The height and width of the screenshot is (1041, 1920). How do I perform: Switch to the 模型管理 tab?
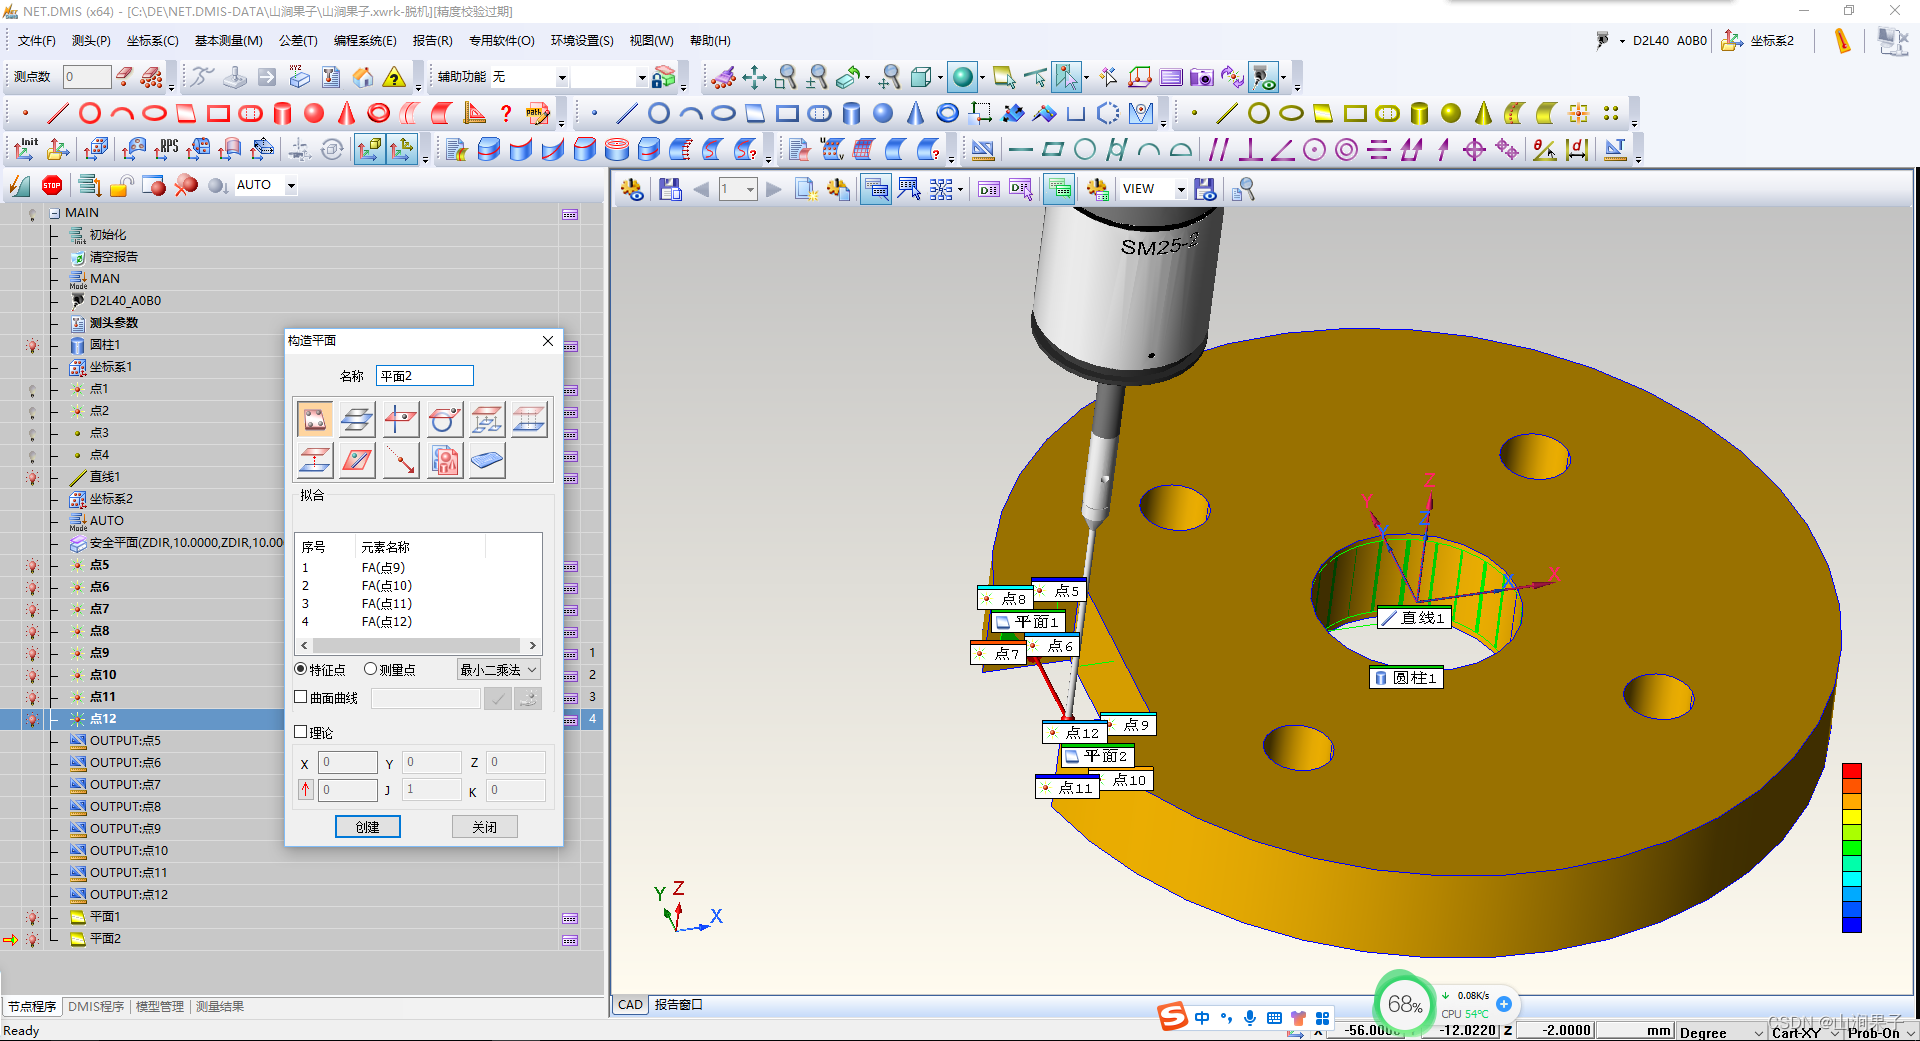(x=160, y=1006)
